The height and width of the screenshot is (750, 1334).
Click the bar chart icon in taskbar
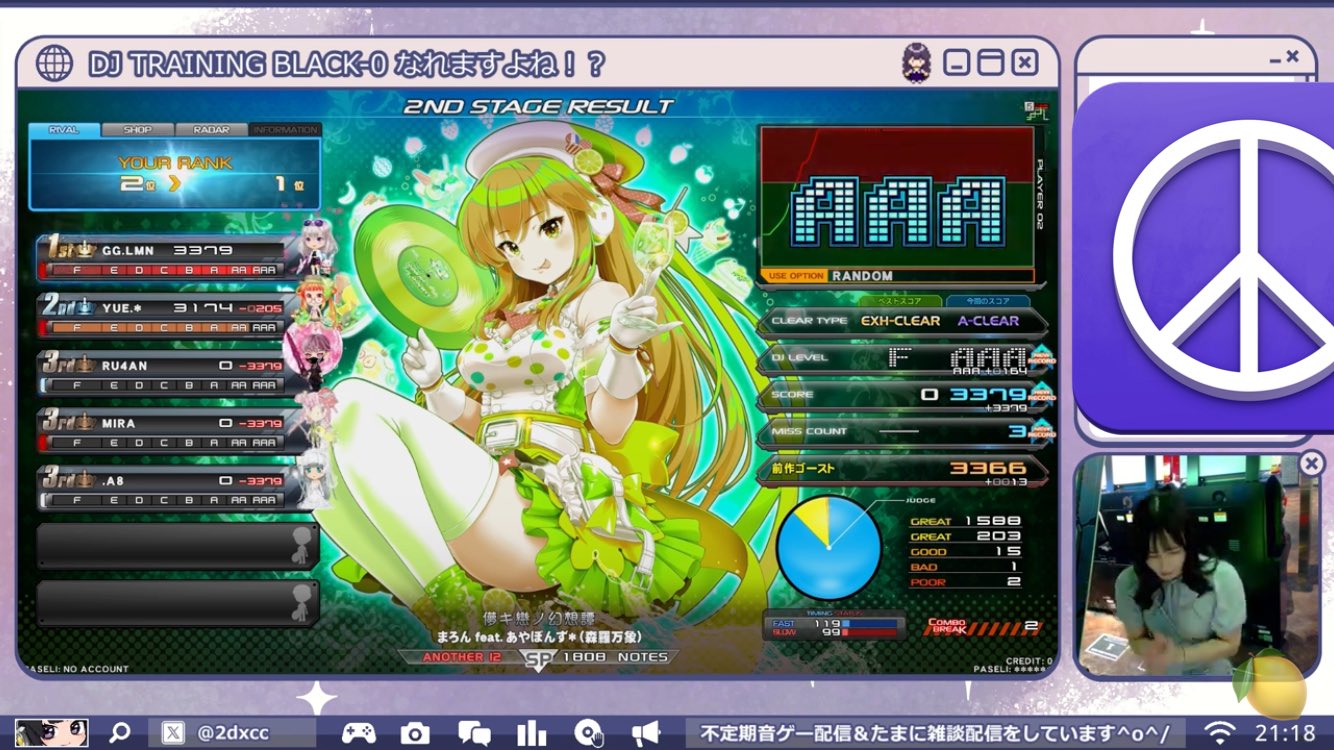coord(531,733)
